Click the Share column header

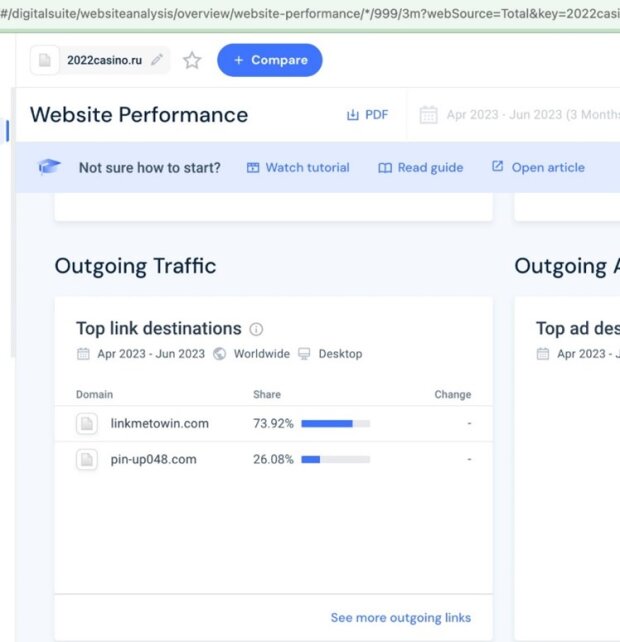pos(267,394)
